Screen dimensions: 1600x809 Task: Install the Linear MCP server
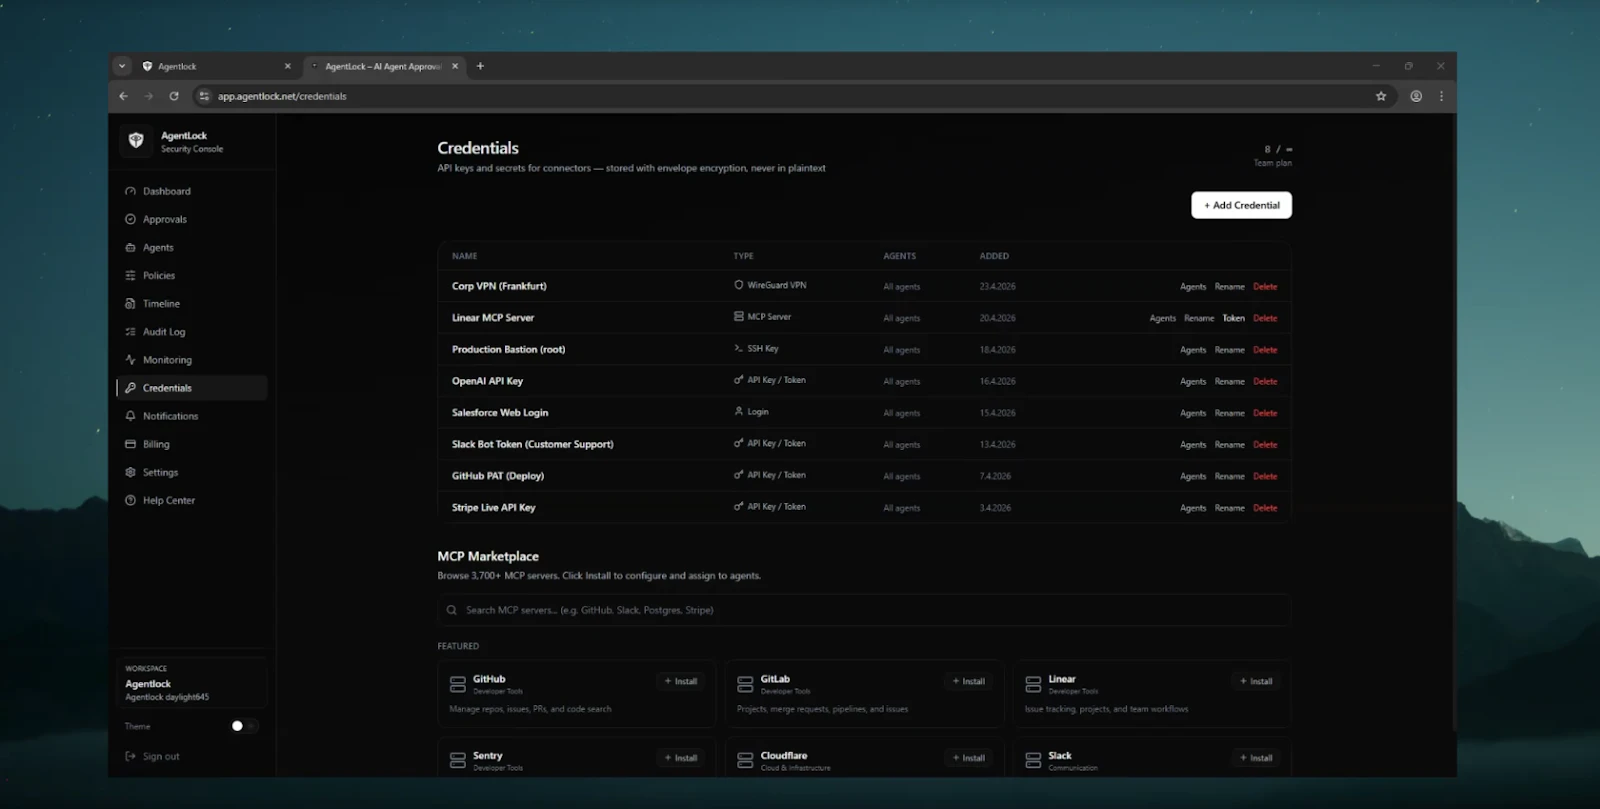pos(1257,681)
